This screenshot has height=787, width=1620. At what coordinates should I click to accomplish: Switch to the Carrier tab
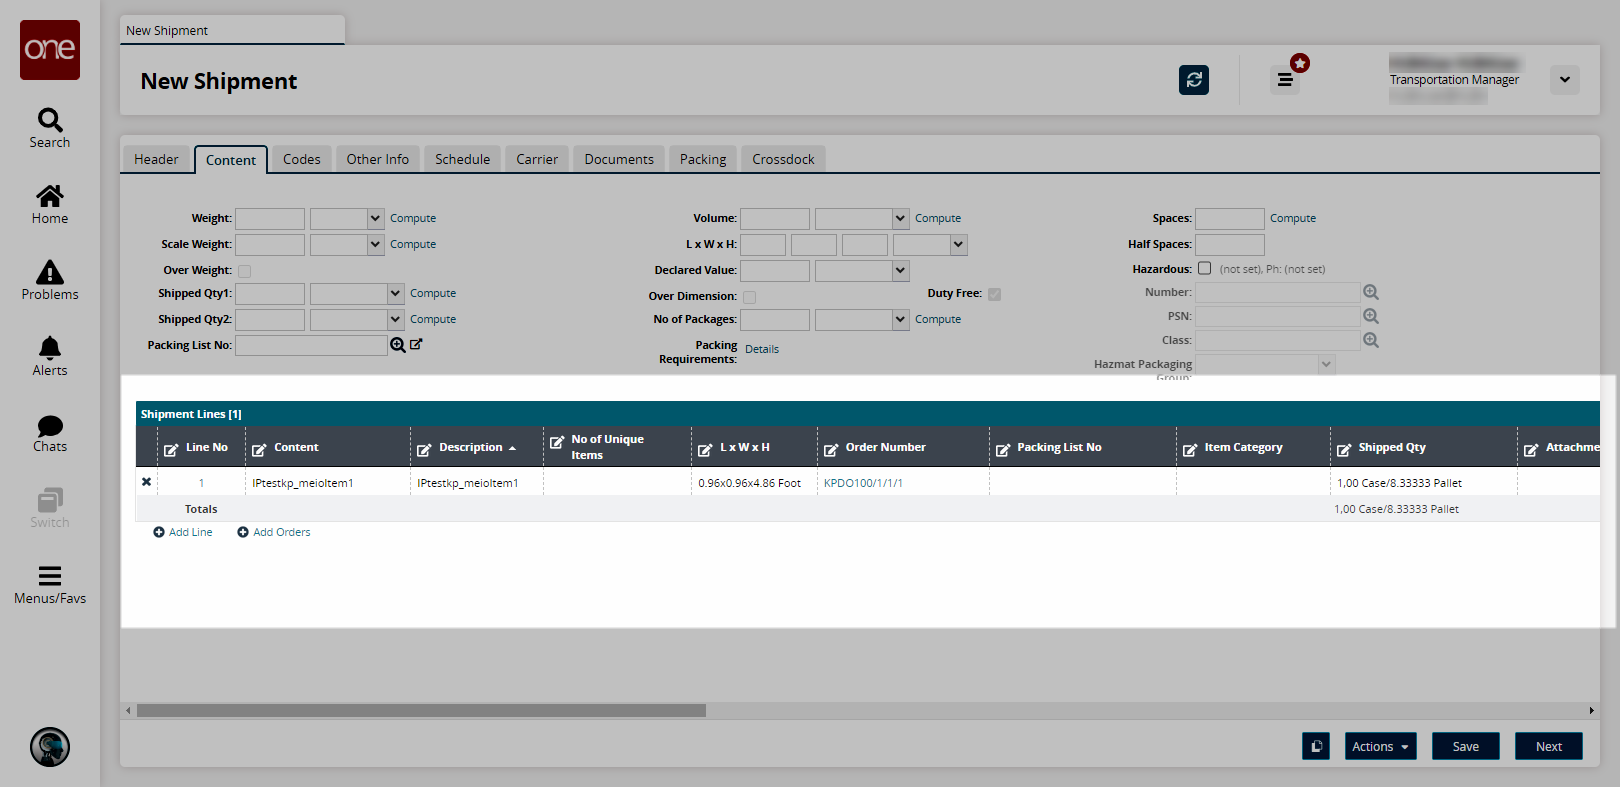pyautogui.click(x=537, y=159)
